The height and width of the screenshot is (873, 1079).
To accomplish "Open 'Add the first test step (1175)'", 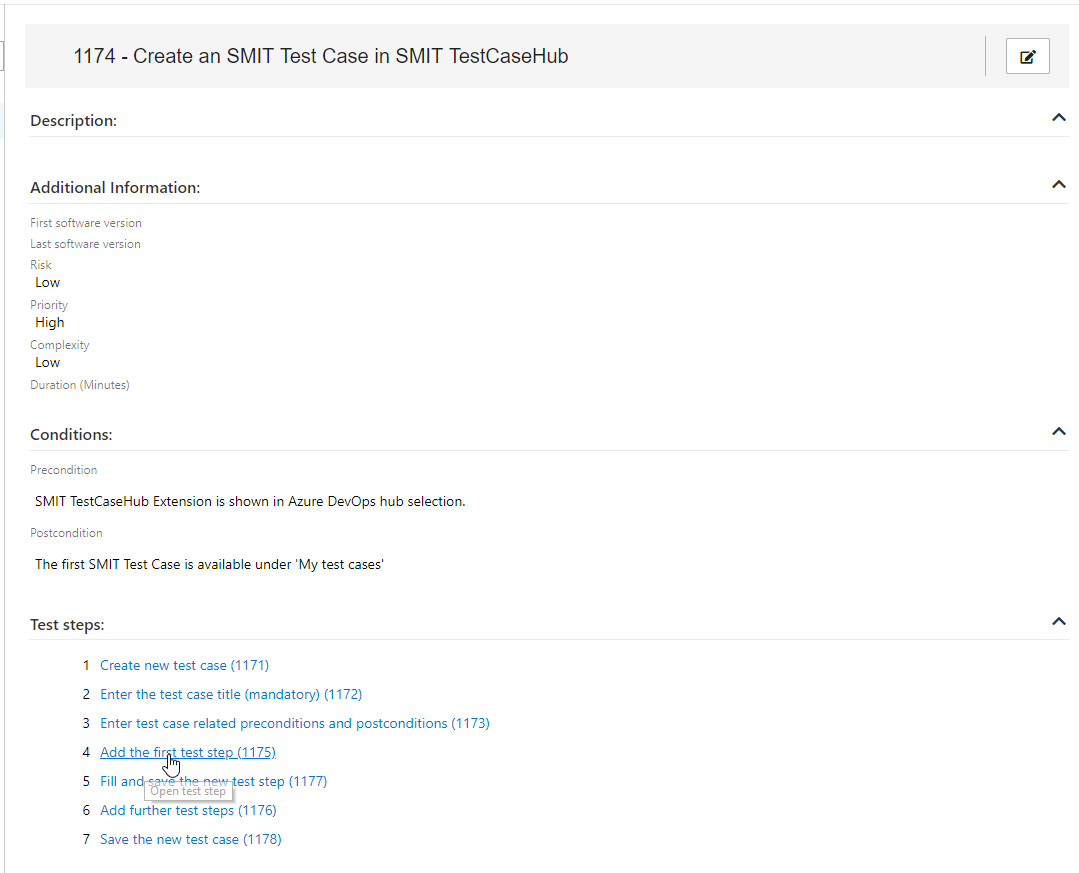I will [x=187, y=751].
